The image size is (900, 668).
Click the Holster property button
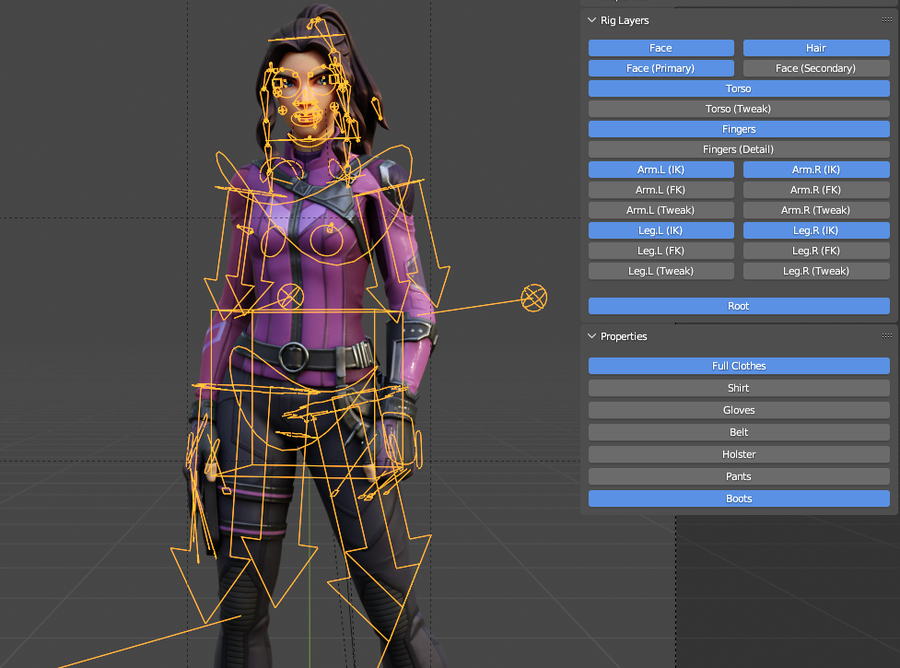pyautogui.click(x=739, y=455)
